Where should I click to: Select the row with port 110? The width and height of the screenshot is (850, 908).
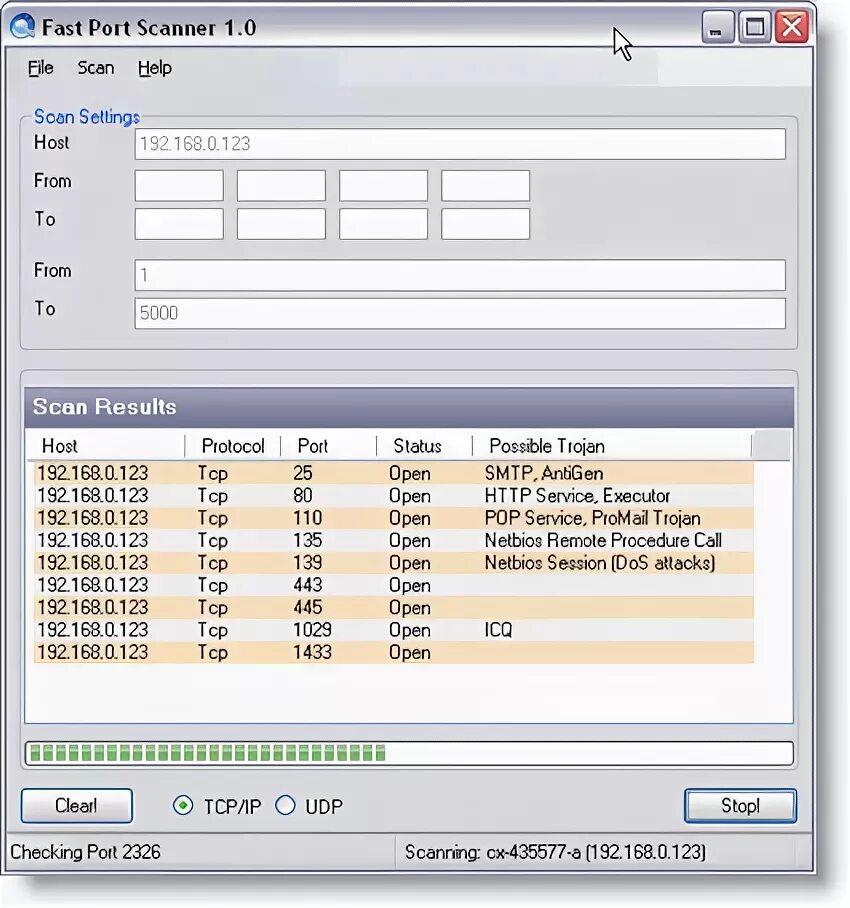(x=394, y=518)
